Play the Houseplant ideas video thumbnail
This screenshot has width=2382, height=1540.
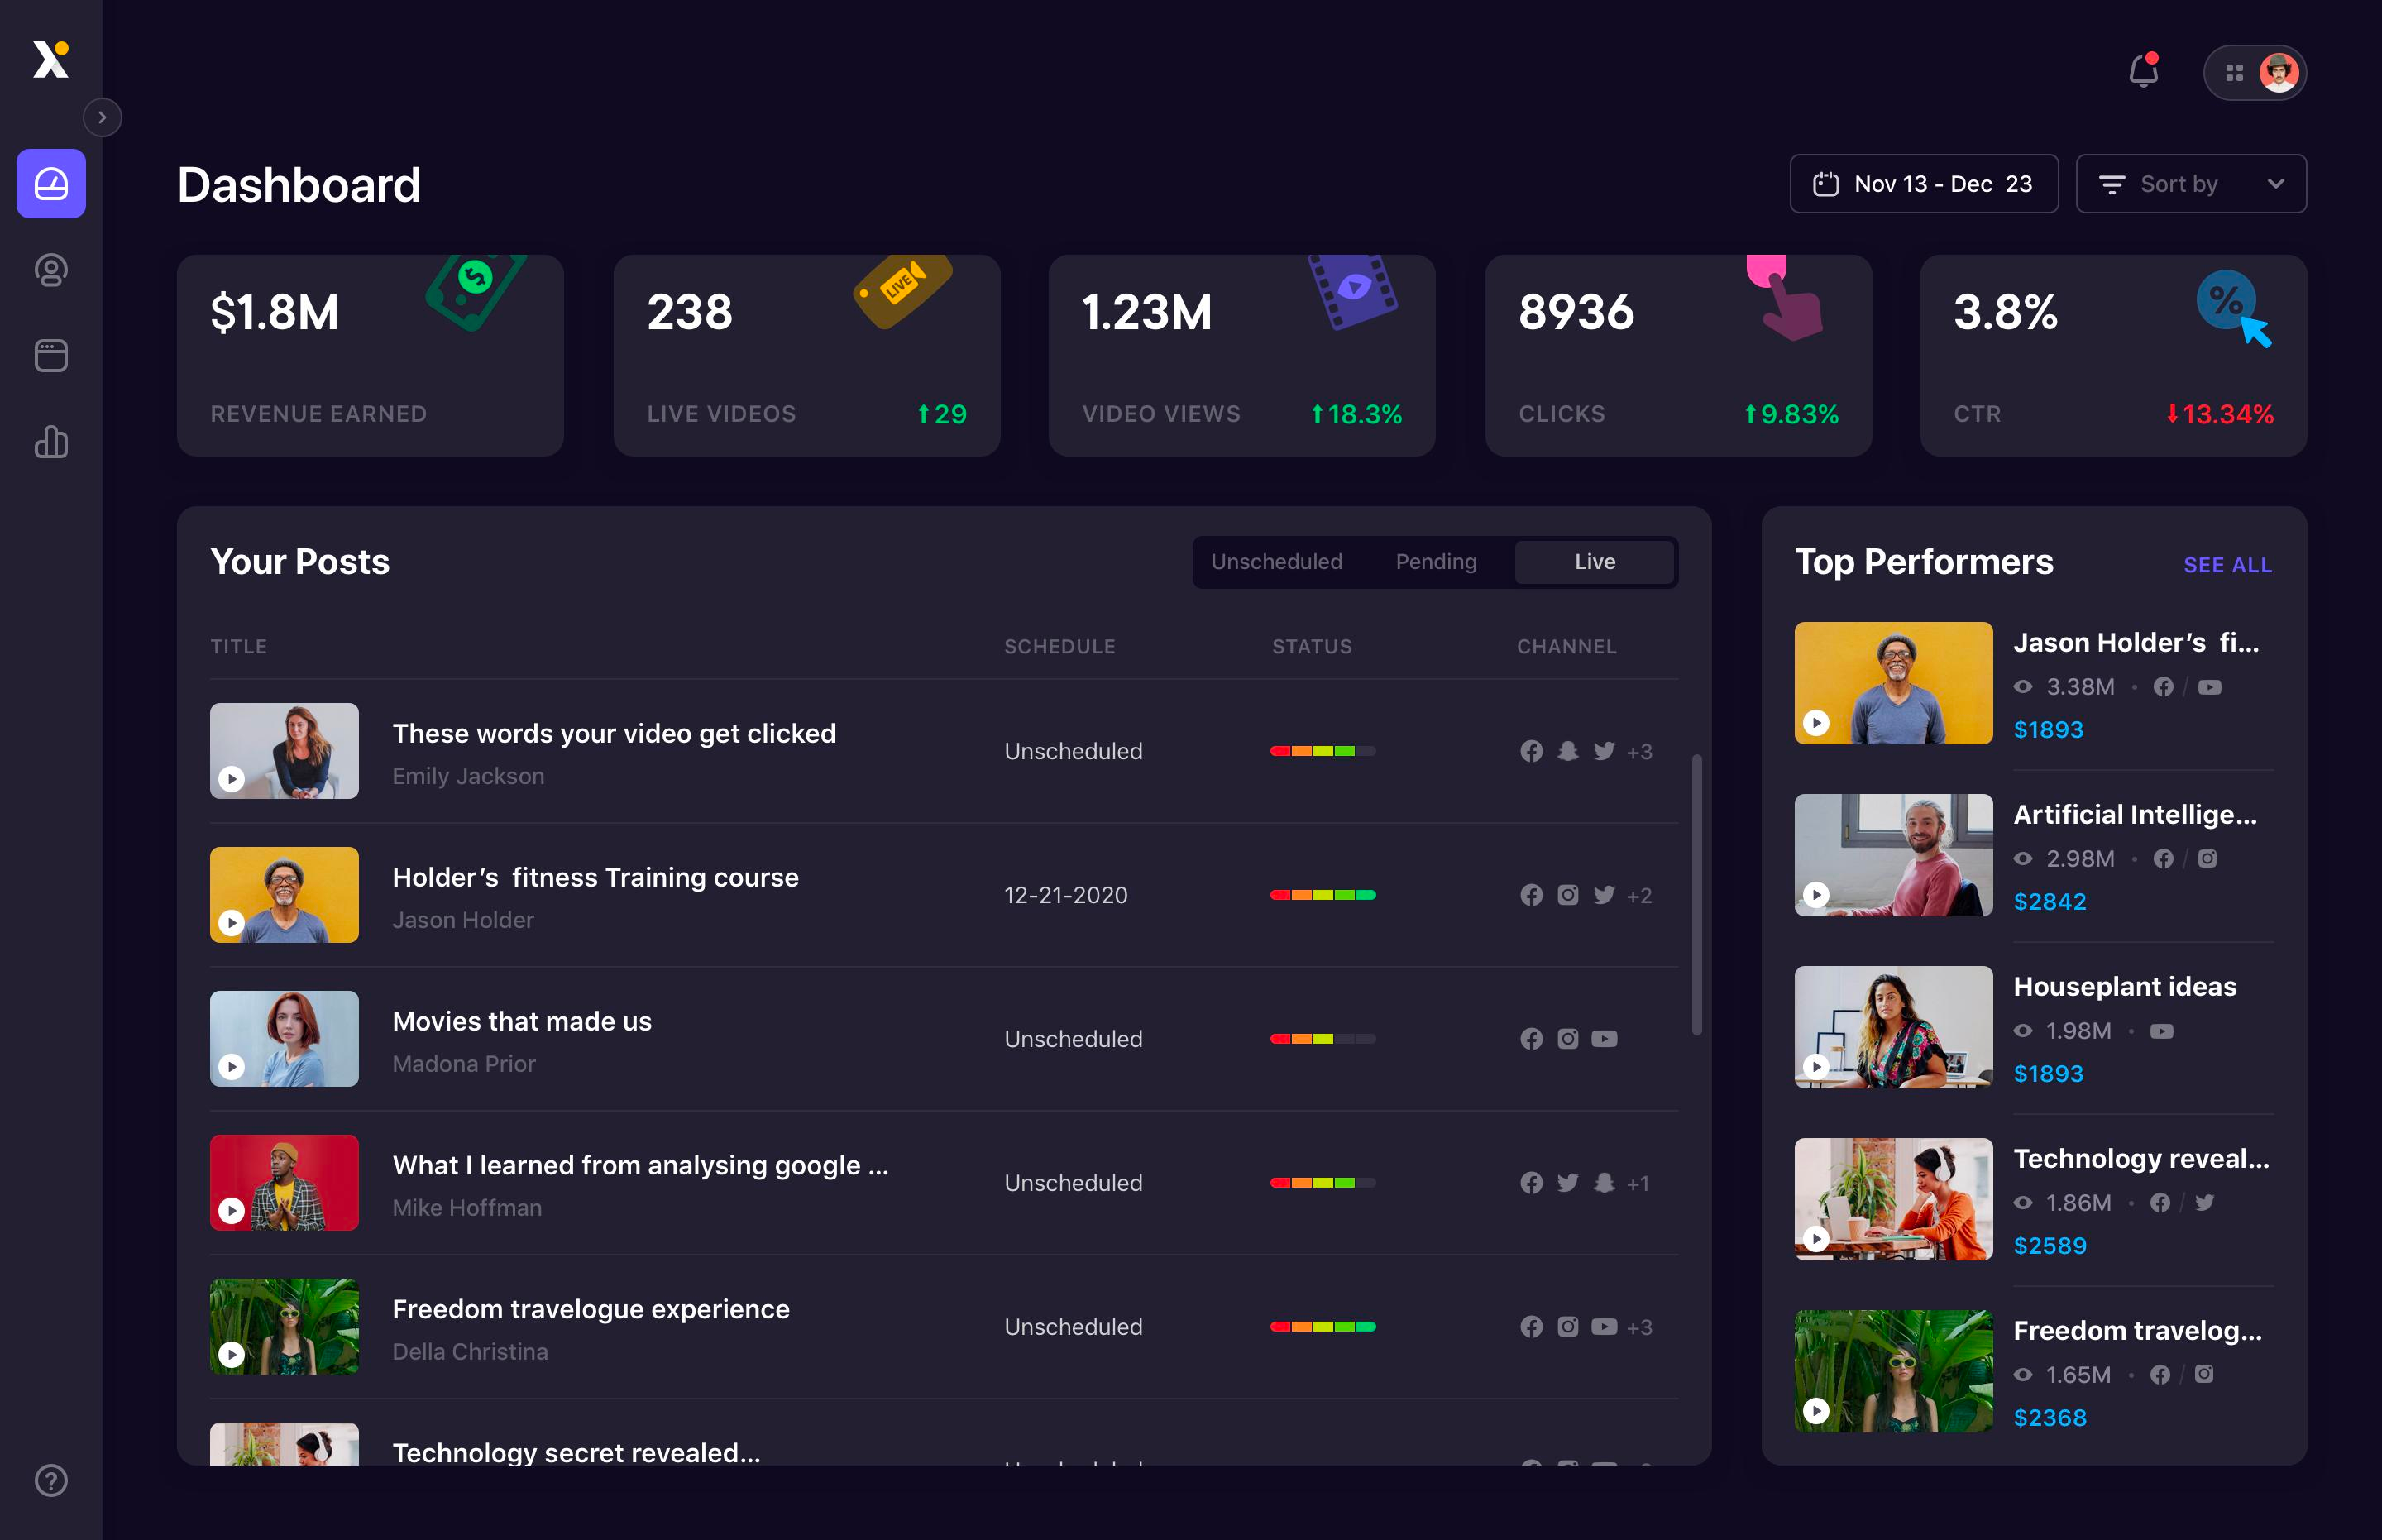[x=1816, y=1066]
